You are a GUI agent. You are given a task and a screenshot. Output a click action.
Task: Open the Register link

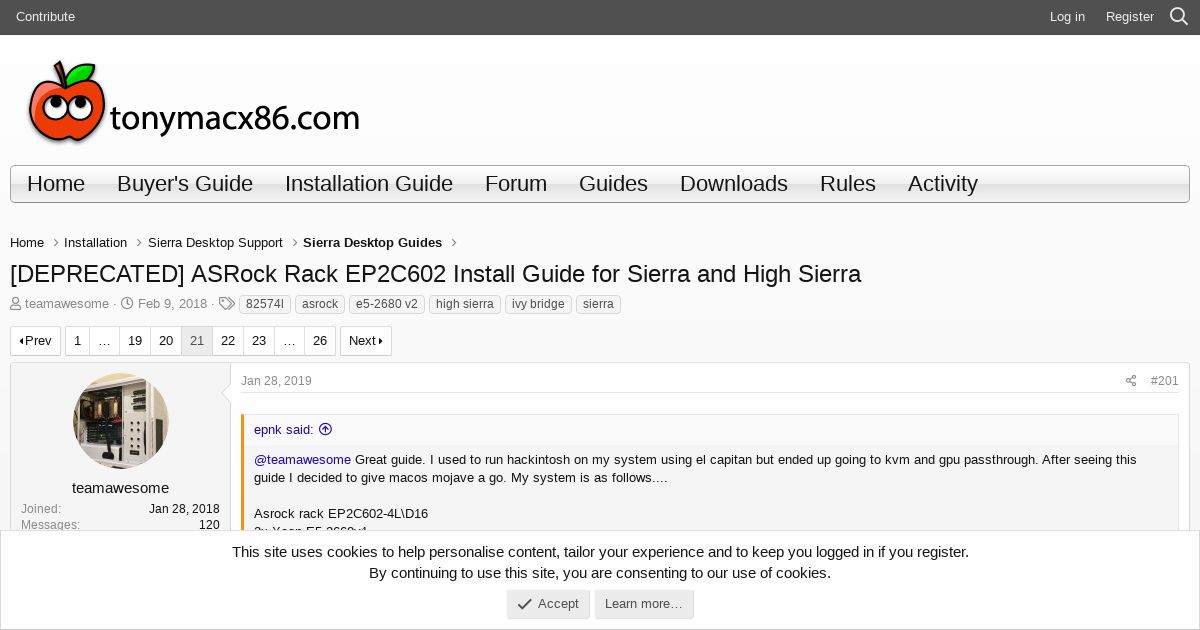tap(1130, 17)
